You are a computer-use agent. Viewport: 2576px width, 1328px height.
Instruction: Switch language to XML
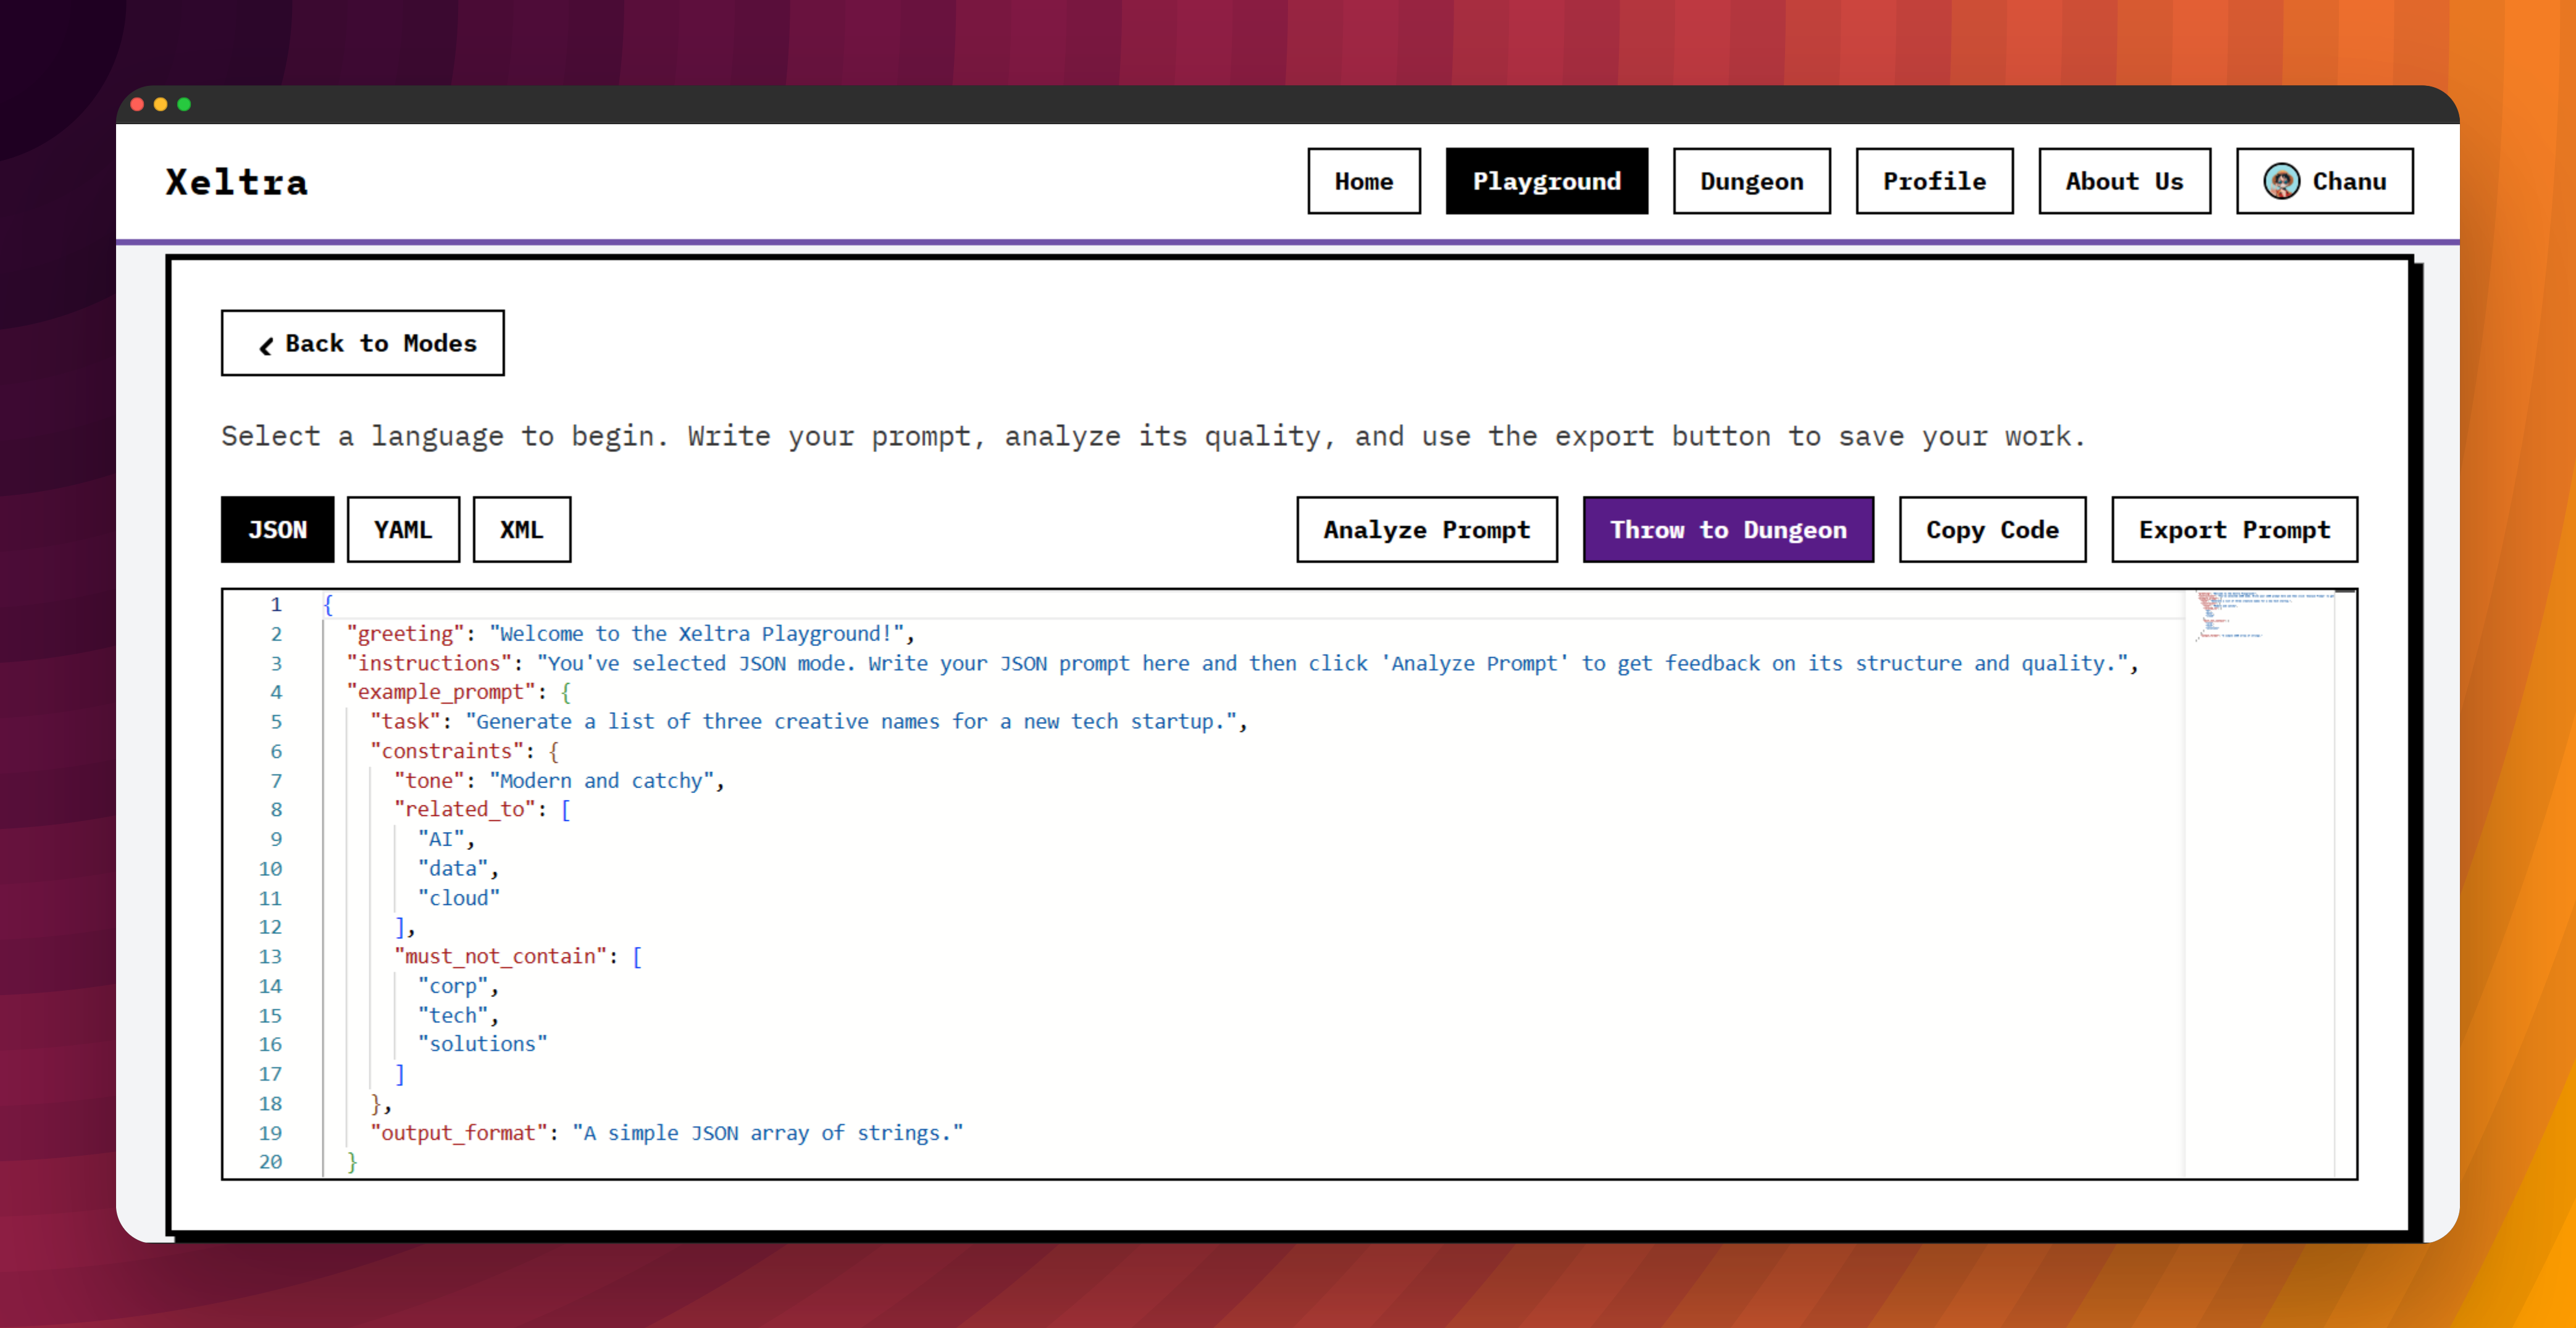click(521, 529)
